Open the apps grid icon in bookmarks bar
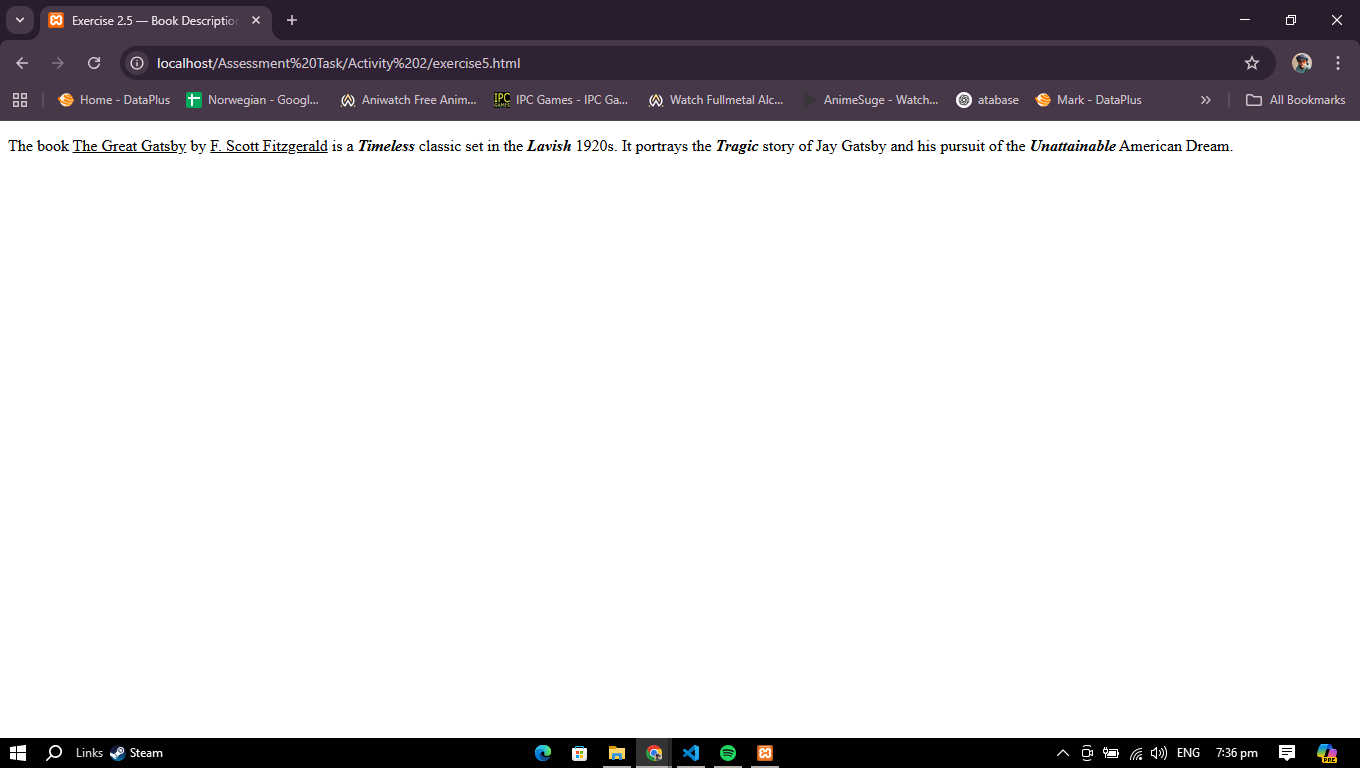 click(x=20, y=100)
